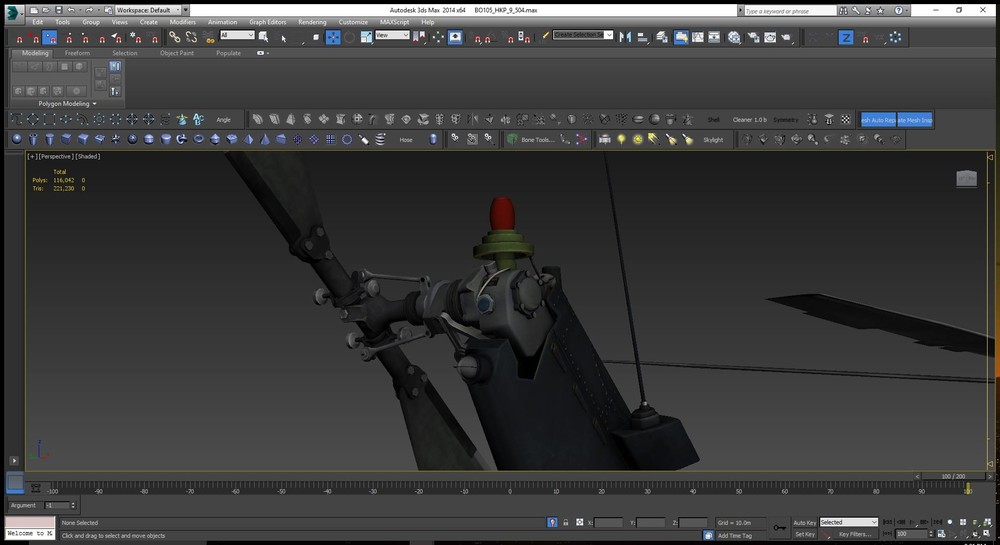Image resolution: width=1000 pixels, height=545 pixels.
Task: Click the Mirror tool icon
Action: [x=627, y=37]
